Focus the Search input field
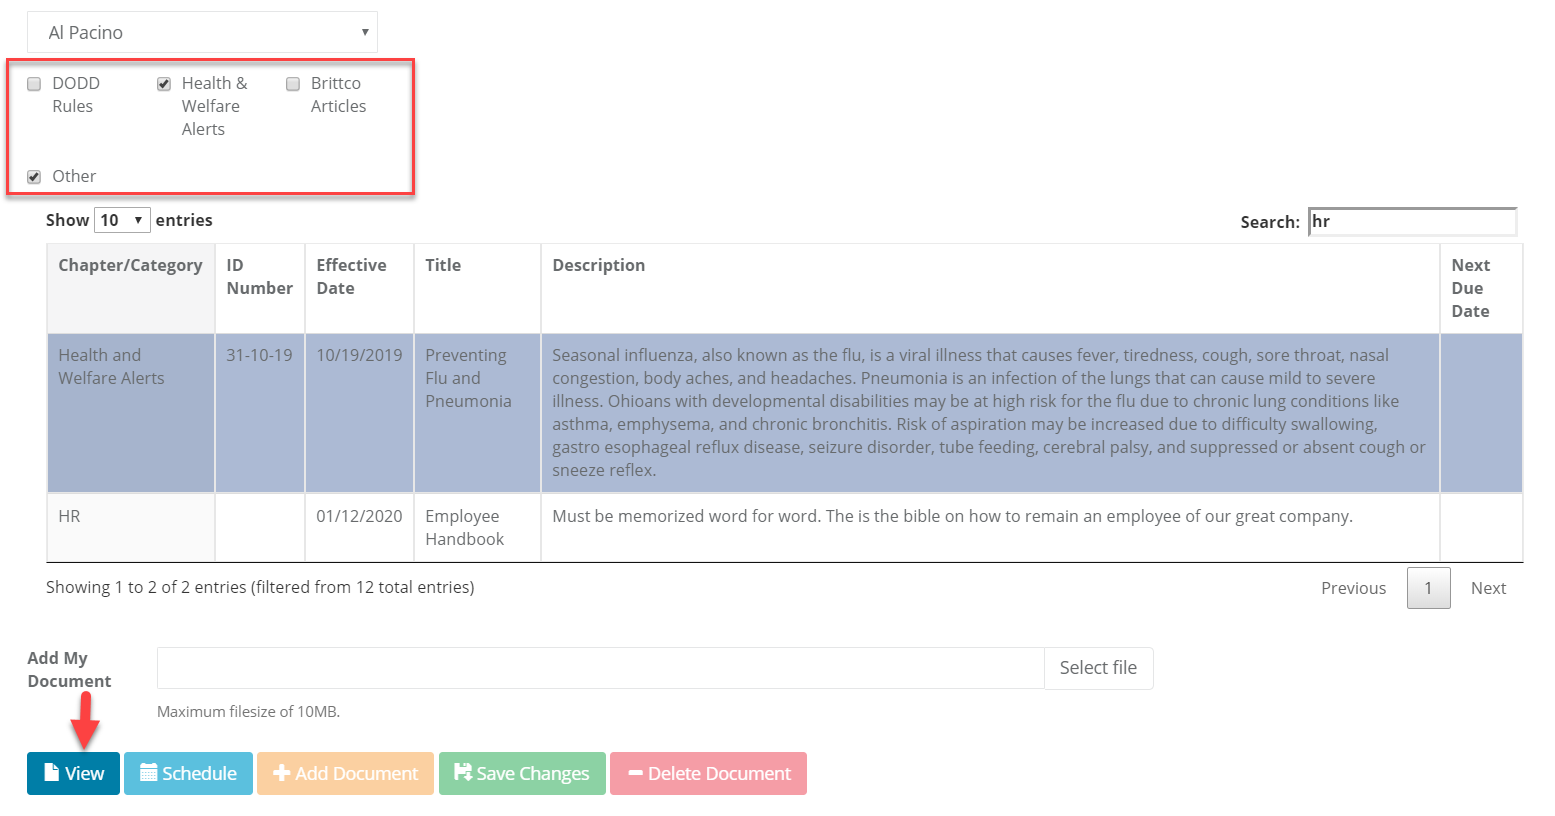 (1412, 221)
